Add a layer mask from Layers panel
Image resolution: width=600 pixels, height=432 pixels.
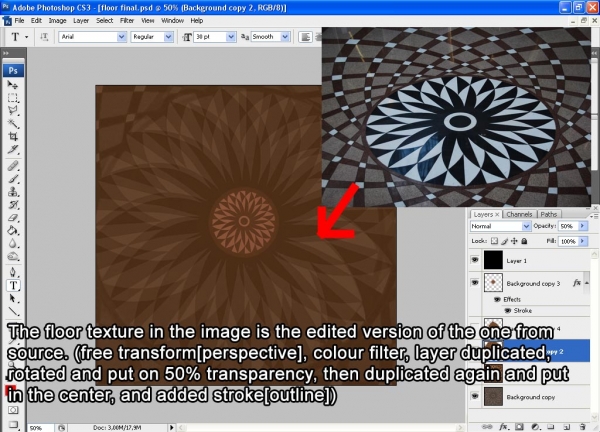[519, 426]
